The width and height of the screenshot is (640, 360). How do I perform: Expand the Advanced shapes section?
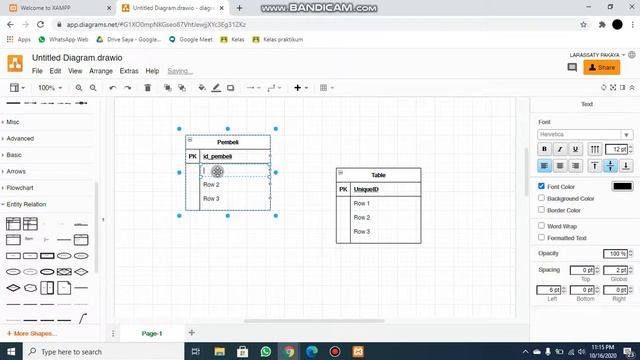click(x=20, y=138)
